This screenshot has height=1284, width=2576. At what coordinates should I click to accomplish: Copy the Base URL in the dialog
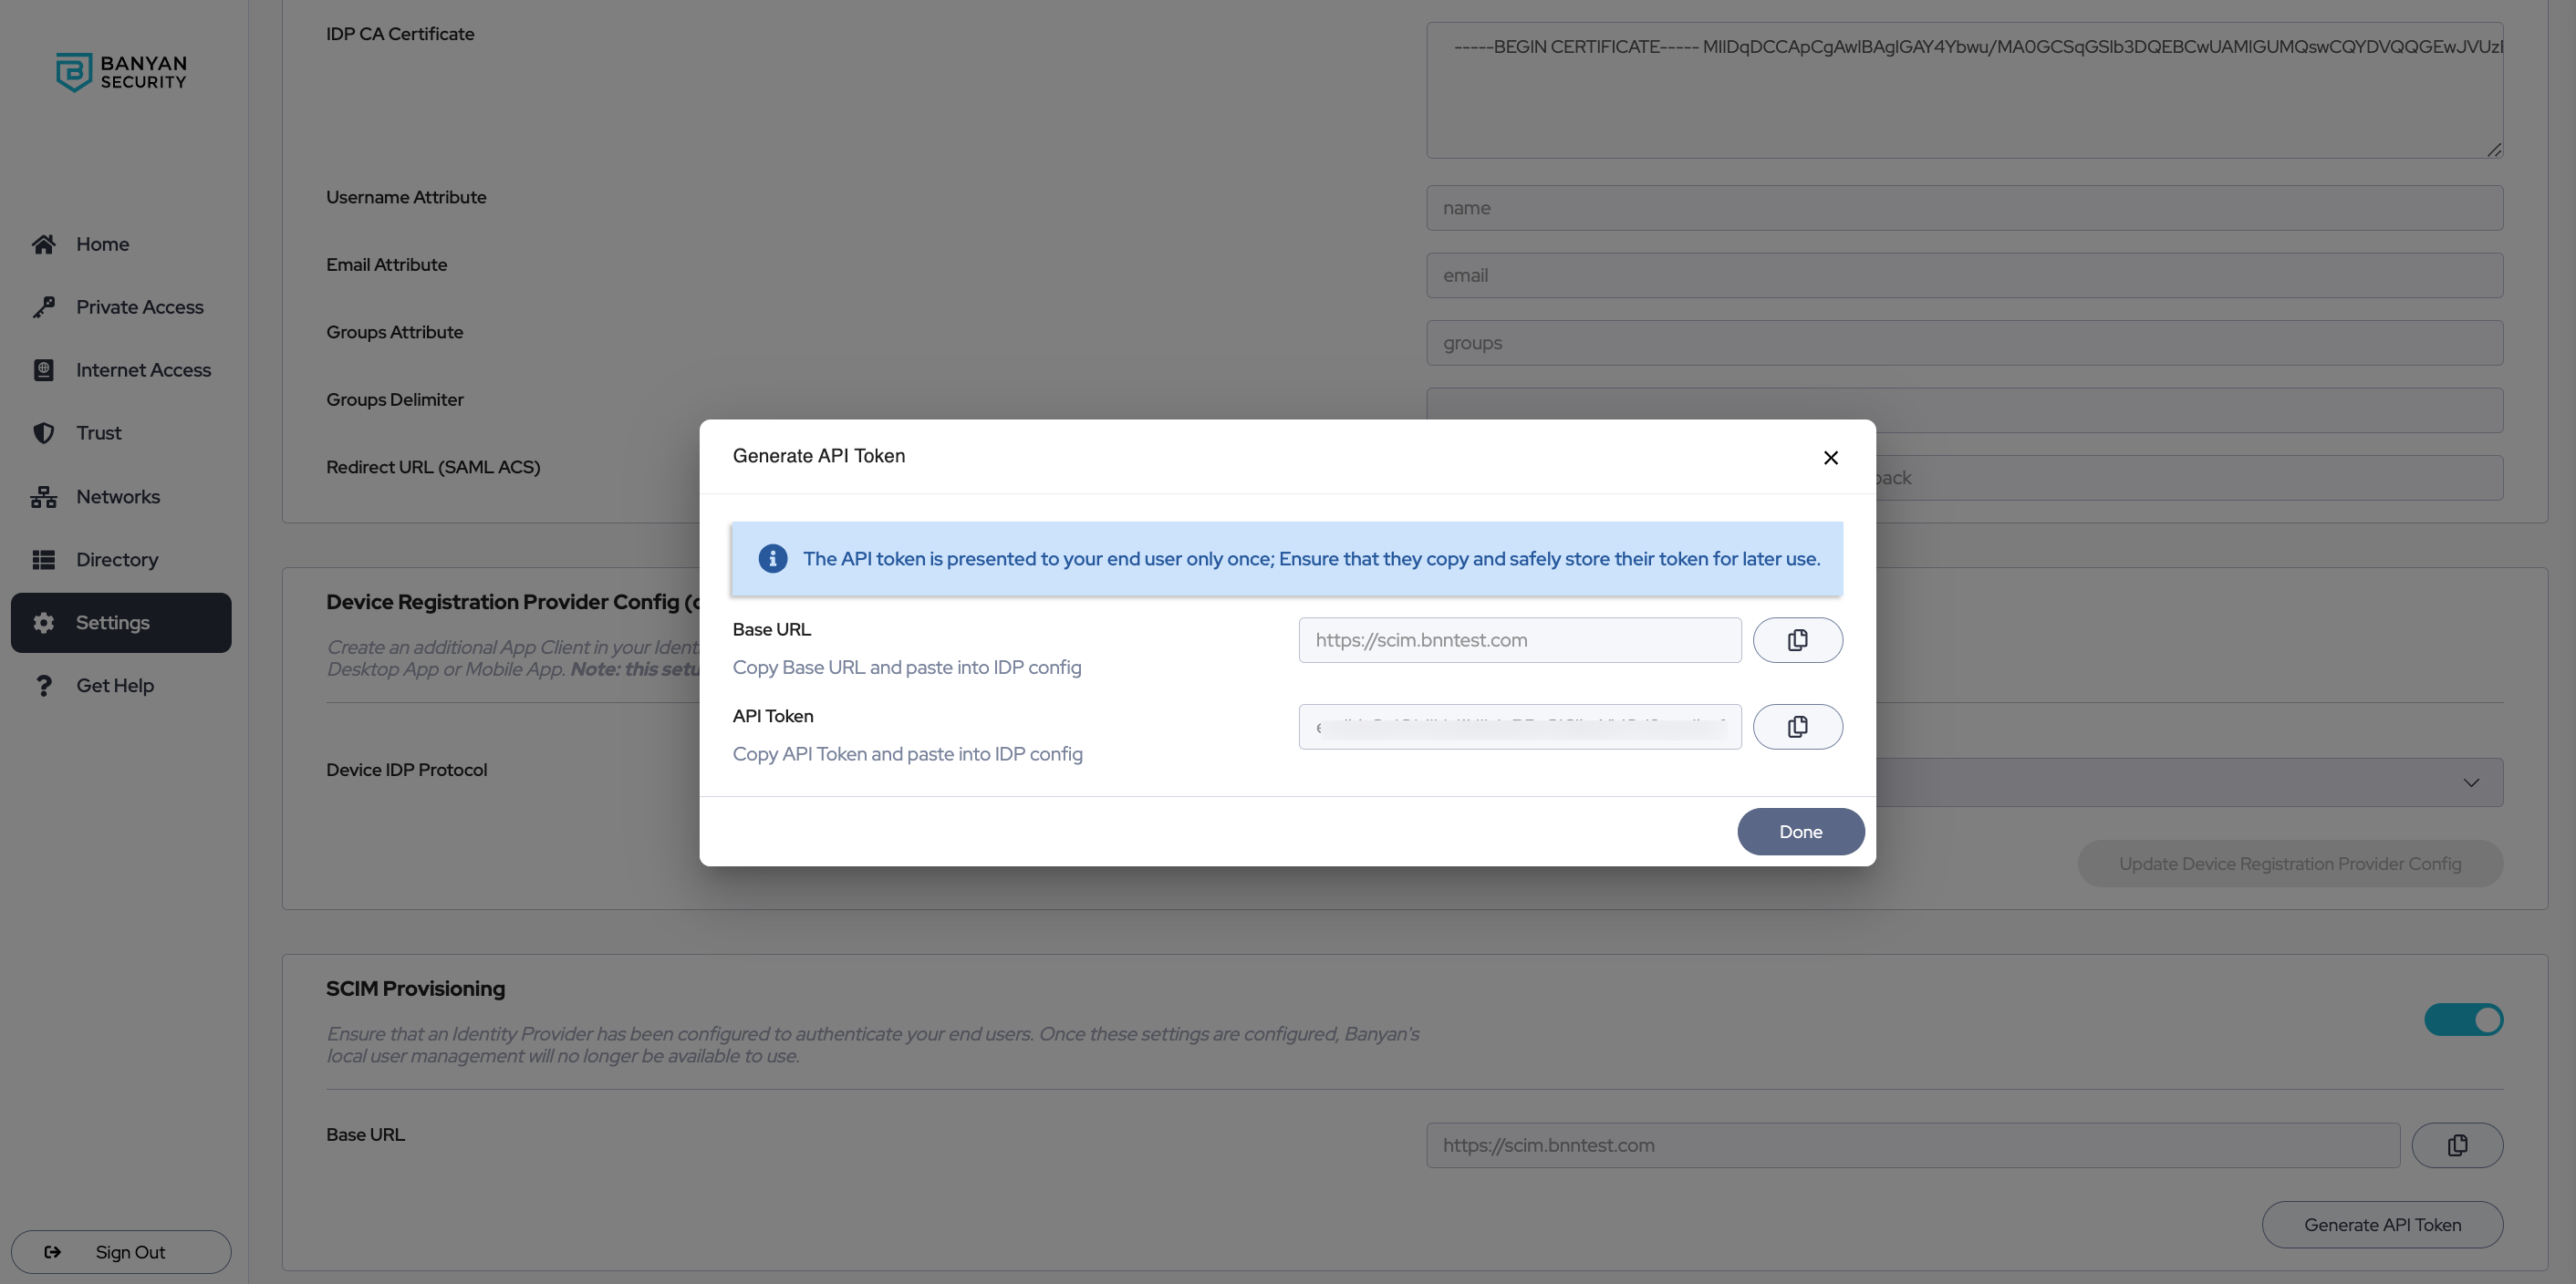pos(1797,640)
